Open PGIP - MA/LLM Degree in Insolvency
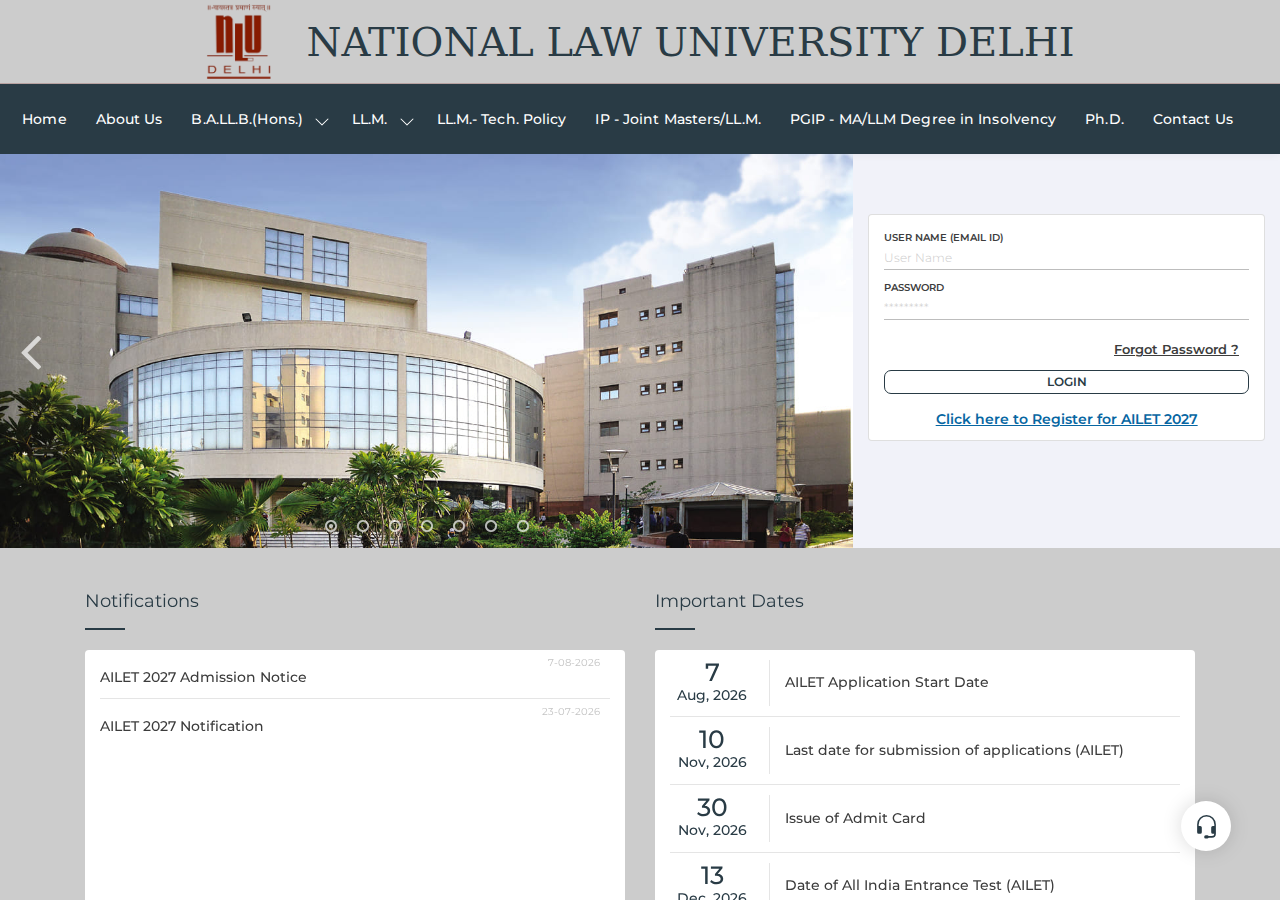Screen dimensions: 1280x900 point(923,119)
